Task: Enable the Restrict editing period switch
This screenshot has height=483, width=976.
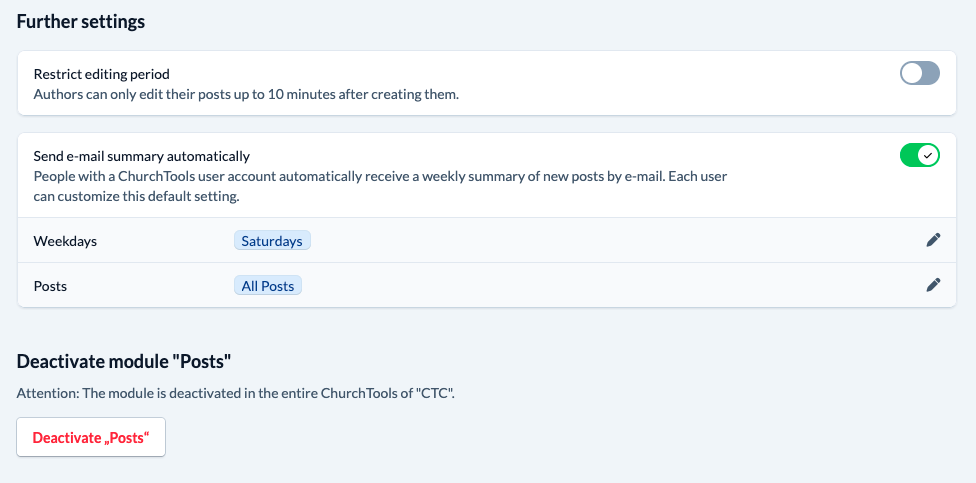Action: [920, 73]
